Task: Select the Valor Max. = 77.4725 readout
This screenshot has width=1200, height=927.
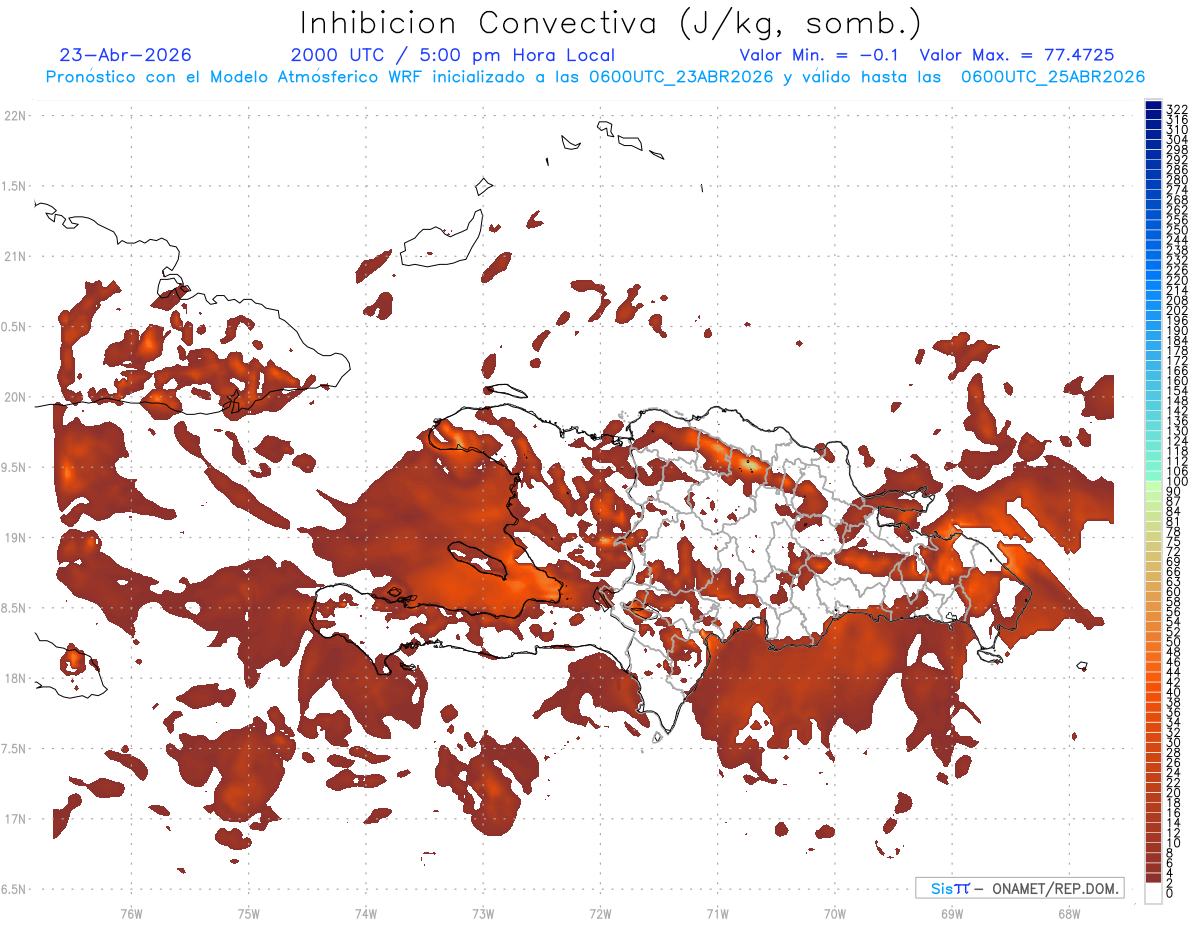Action: pyautogui.click(x=1017, y=55)
